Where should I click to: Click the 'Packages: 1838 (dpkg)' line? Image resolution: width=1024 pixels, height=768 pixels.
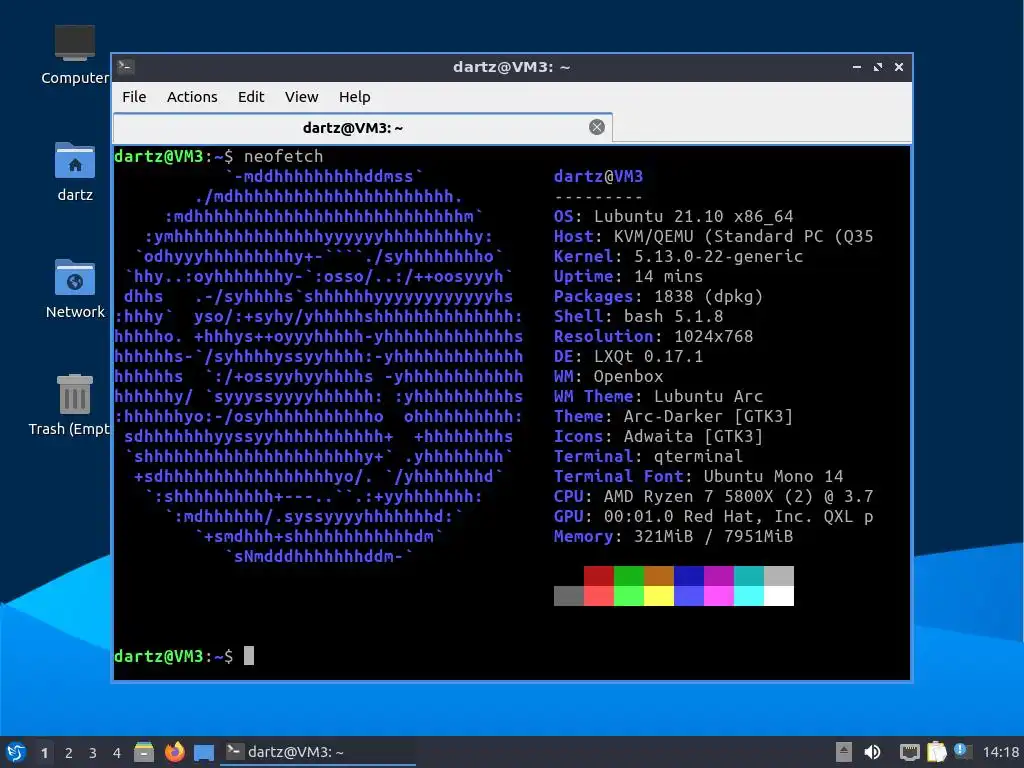[x=658, y=296]
